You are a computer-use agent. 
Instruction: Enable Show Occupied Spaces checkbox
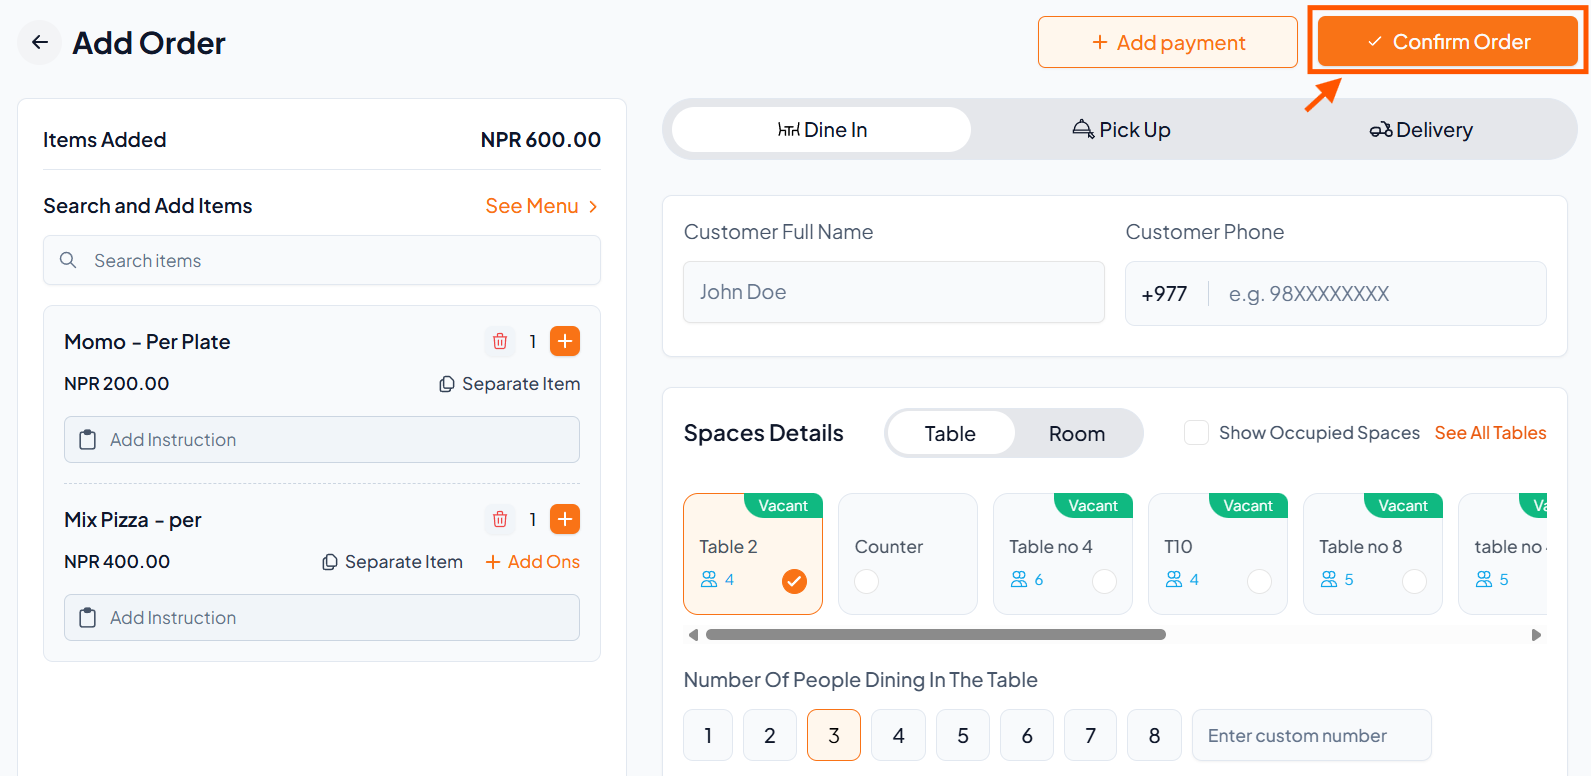1196,433
